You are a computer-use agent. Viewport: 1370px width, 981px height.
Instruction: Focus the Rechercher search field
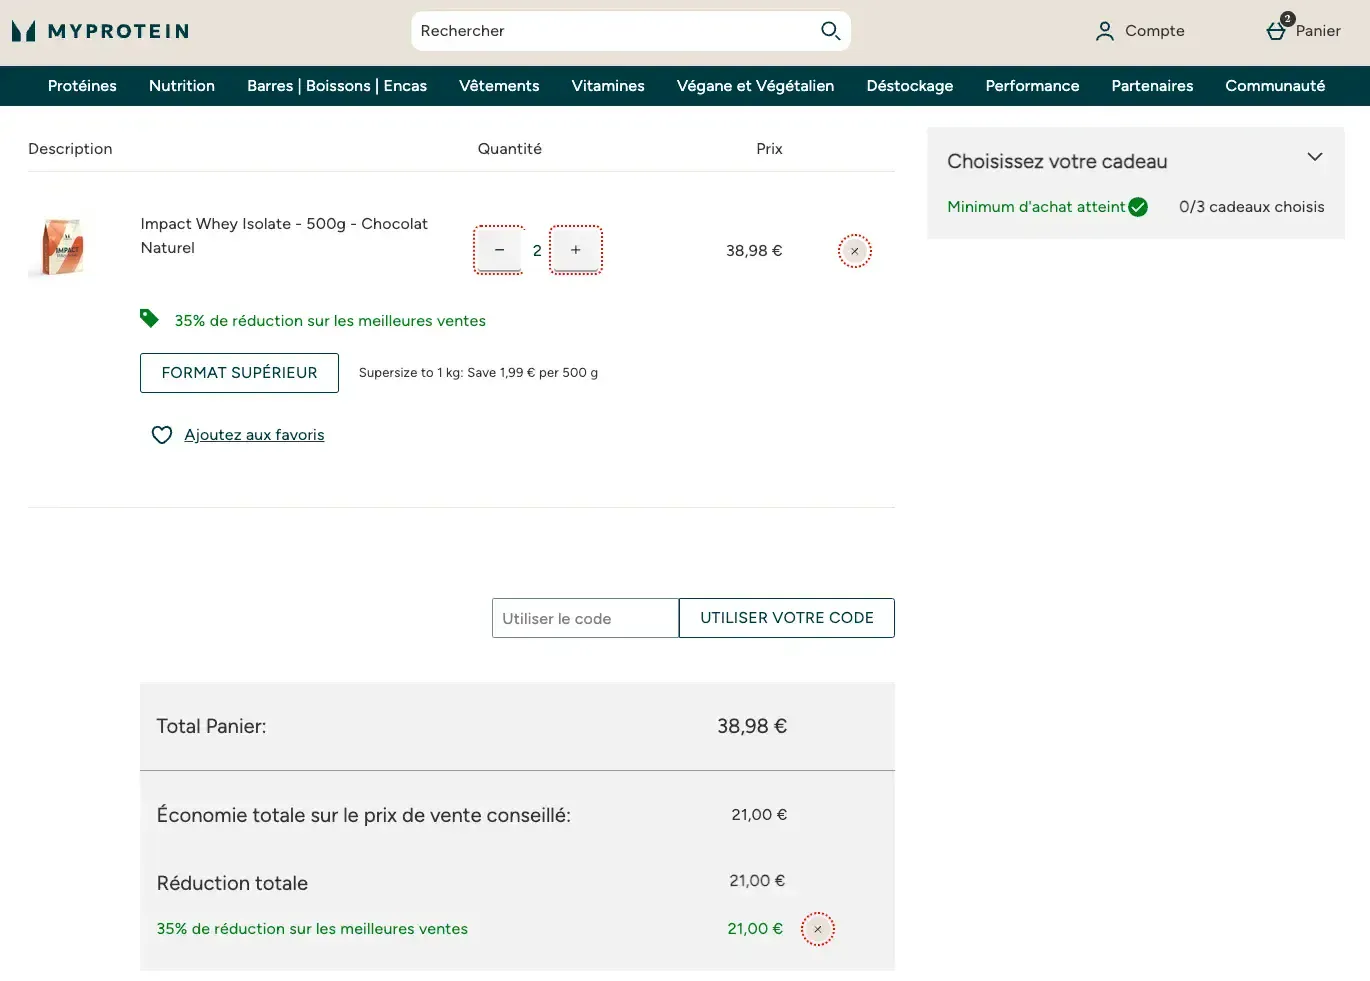615,31
